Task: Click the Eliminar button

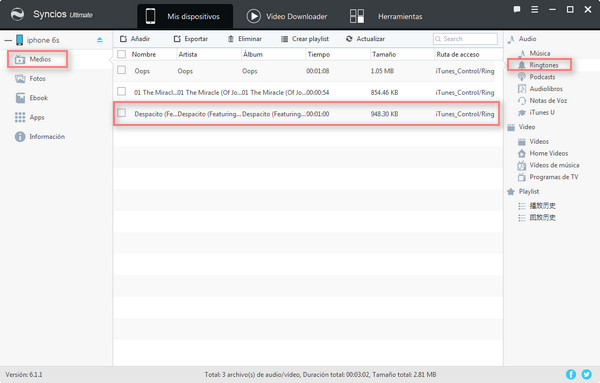Action: click(245, 39)
